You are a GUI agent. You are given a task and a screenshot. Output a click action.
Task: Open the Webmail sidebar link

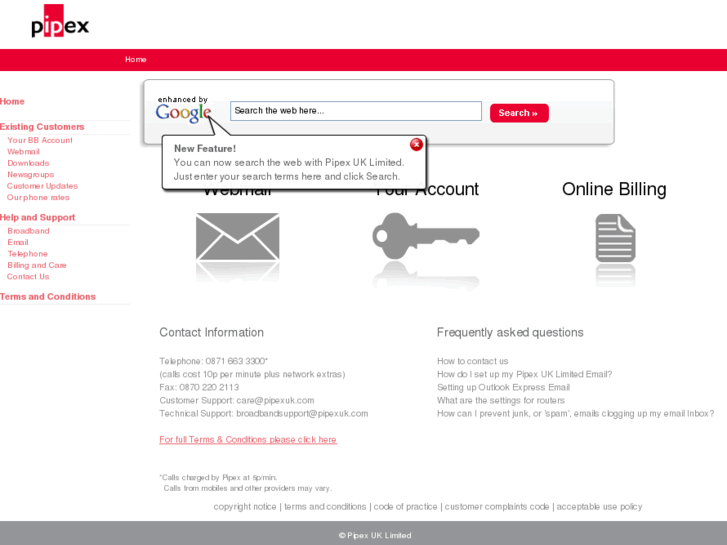pos(24,152)
